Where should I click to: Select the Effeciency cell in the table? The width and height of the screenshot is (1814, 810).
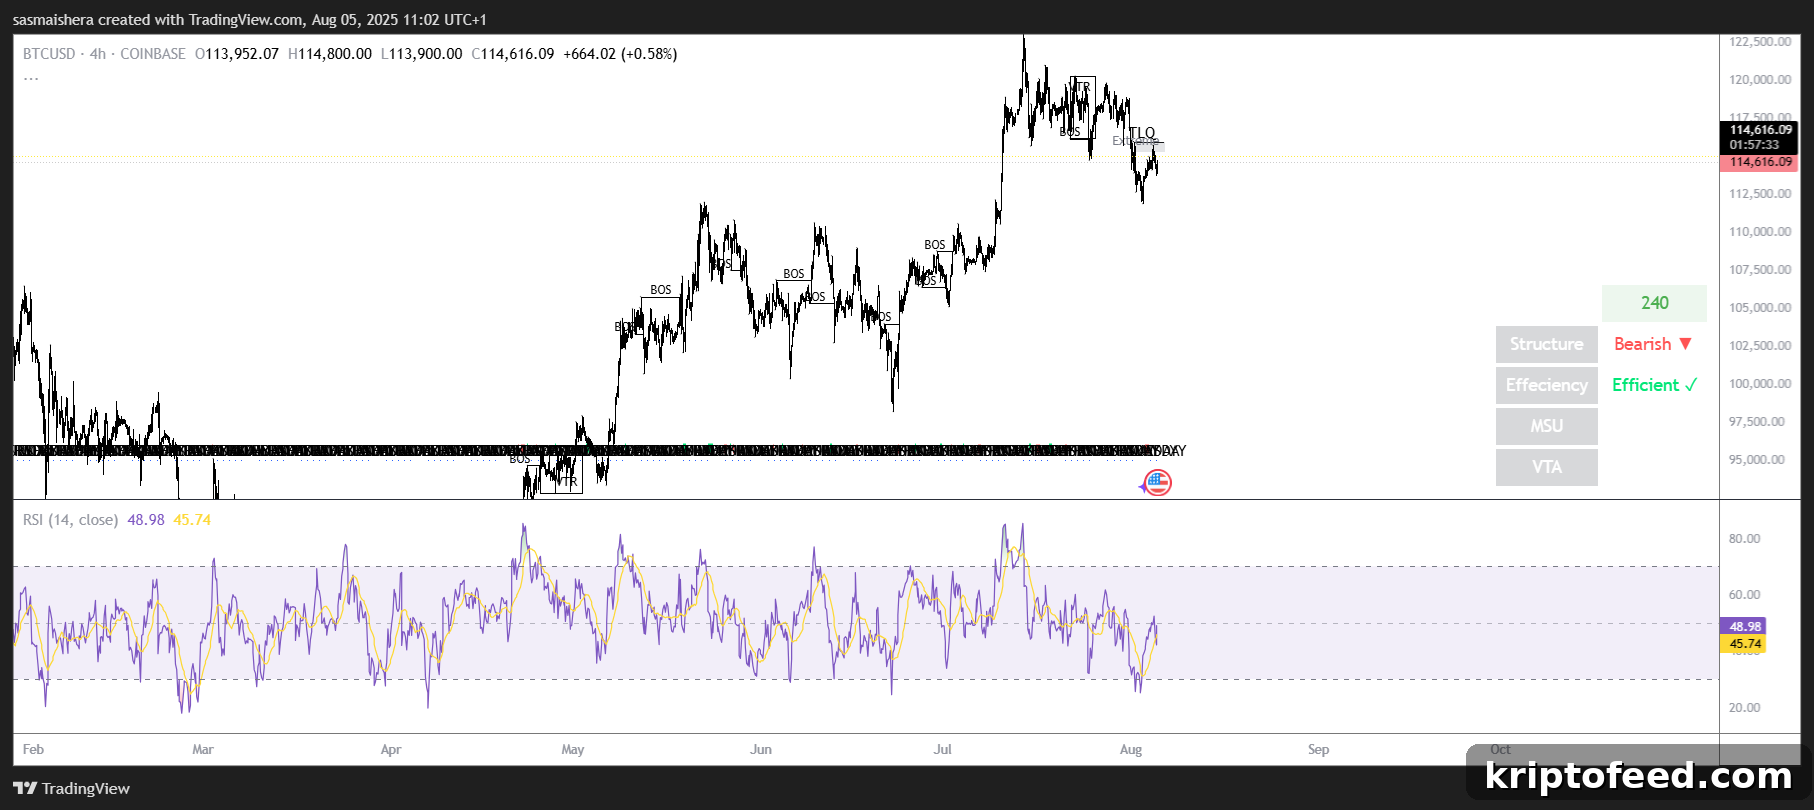(x=1546, y=385)
